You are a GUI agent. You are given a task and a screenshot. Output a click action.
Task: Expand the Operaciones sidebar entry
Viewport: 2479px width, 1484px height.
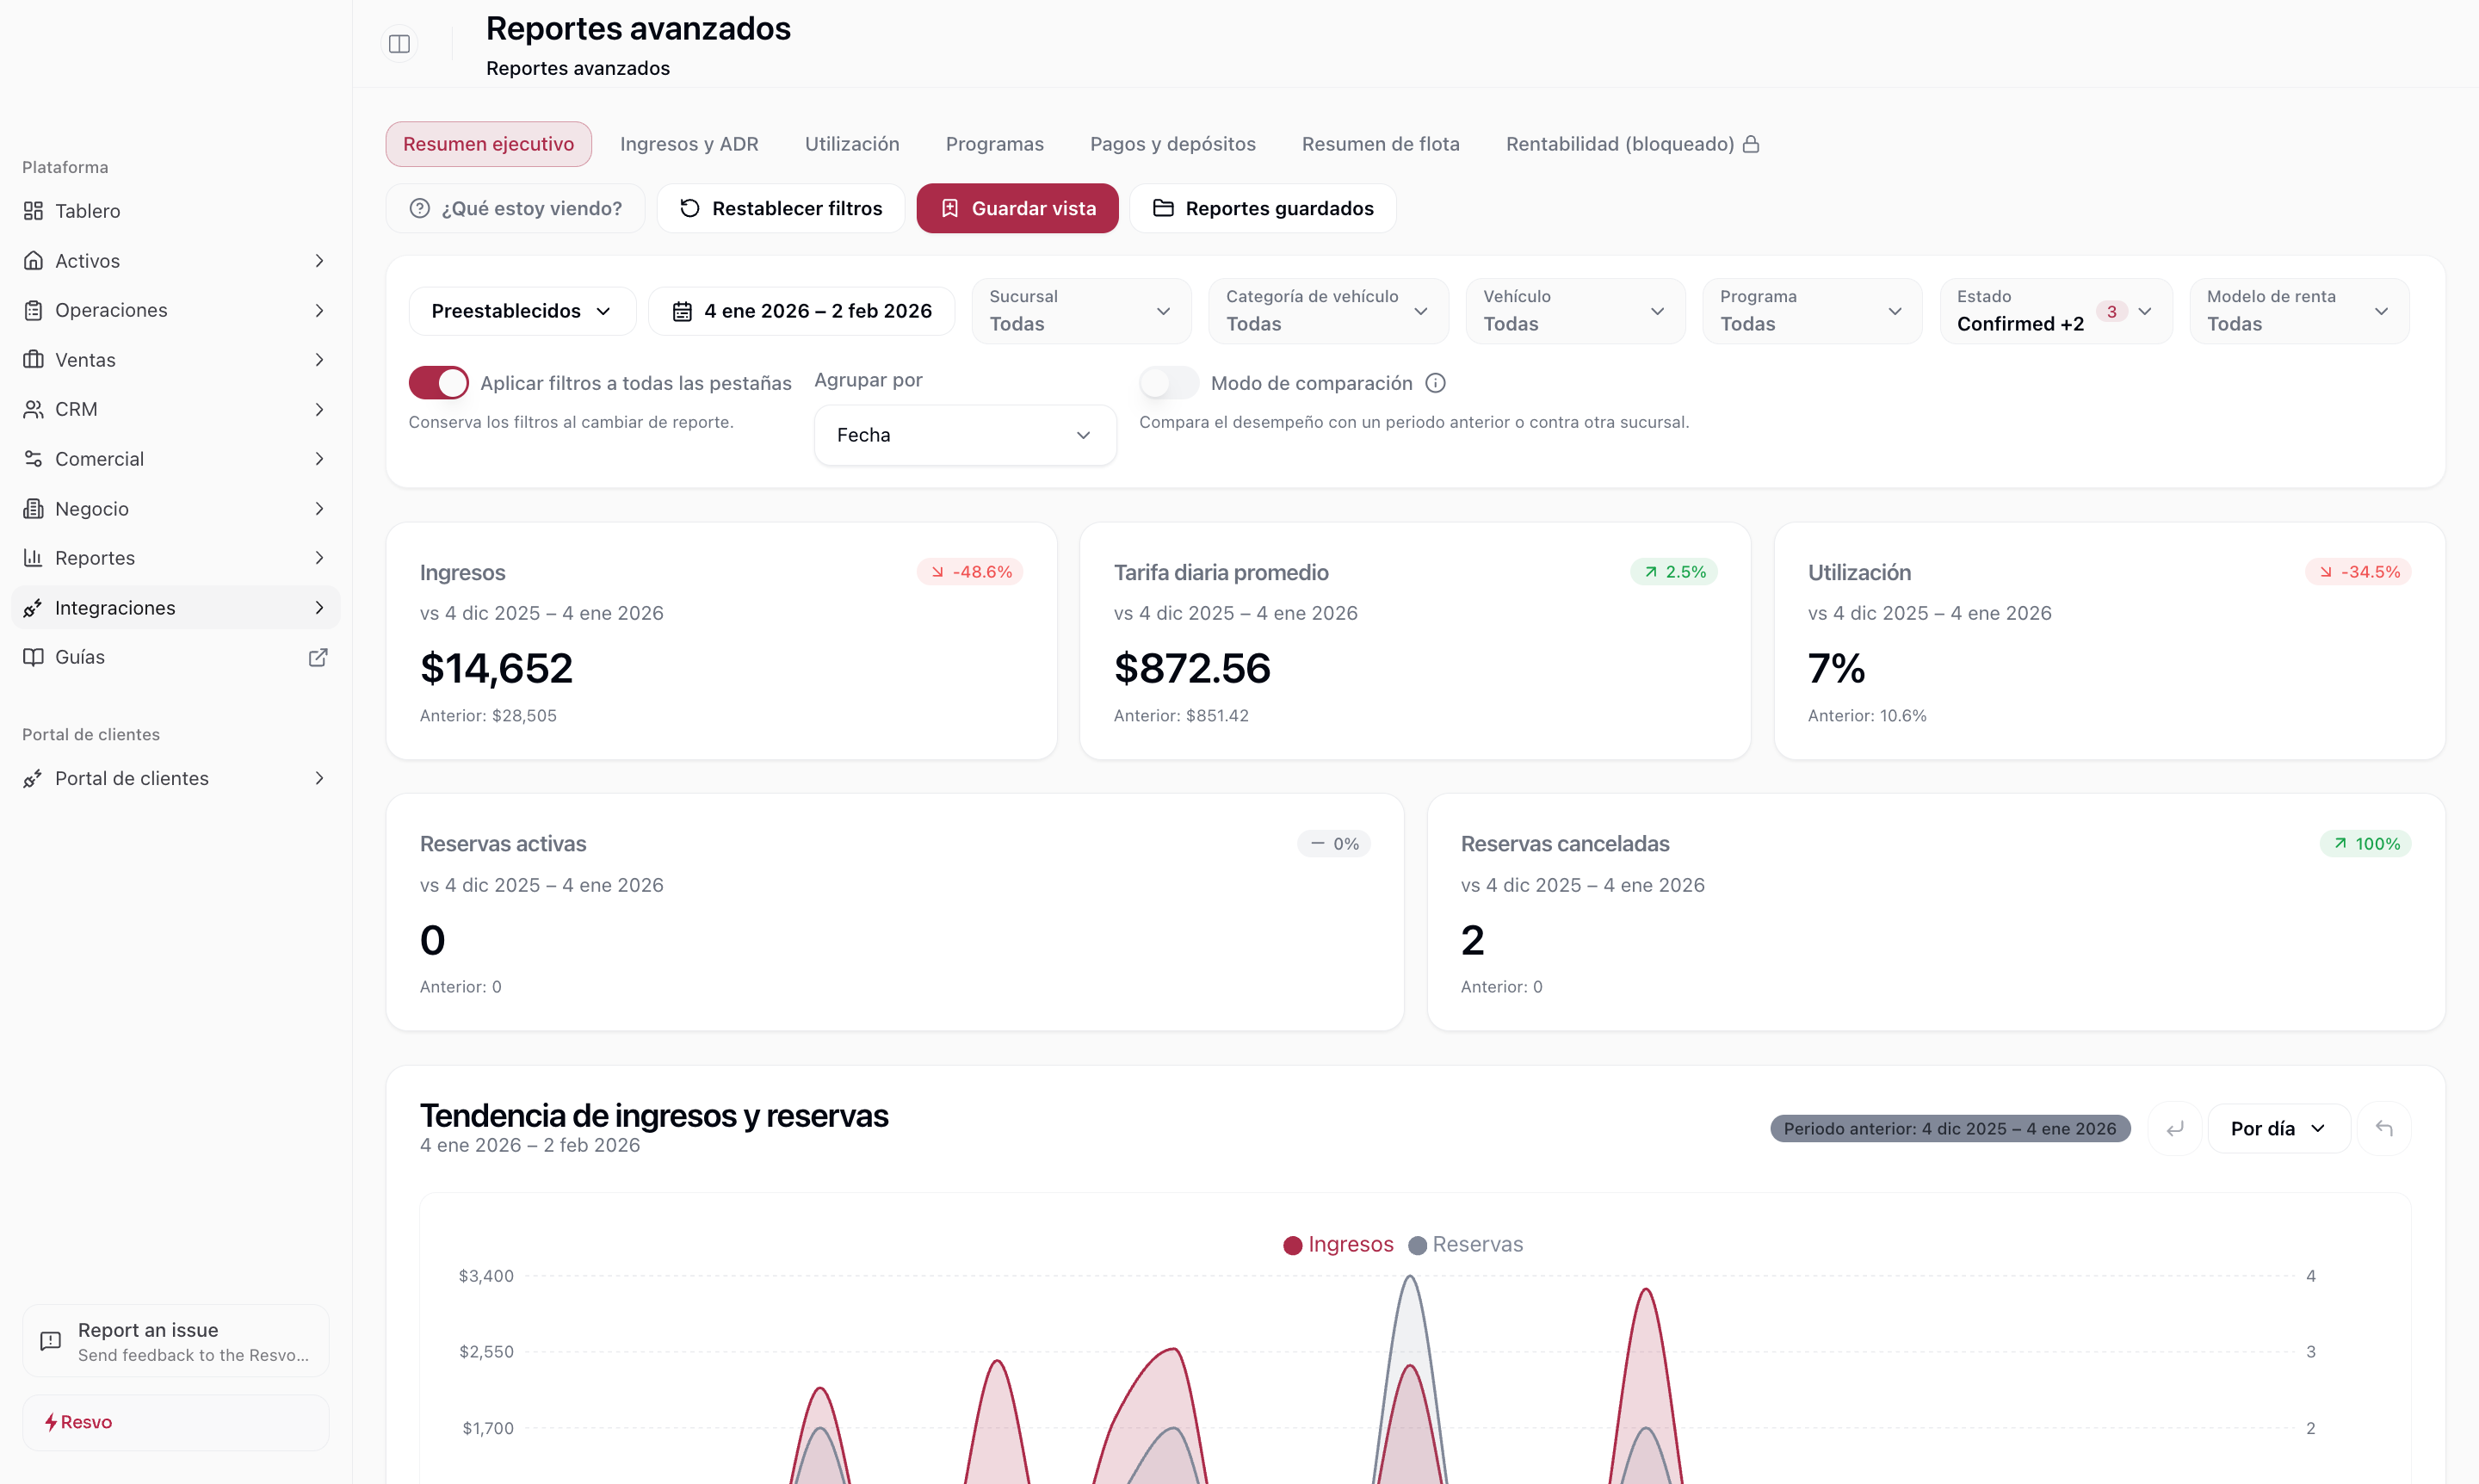pyautogui.click(x=320, y=310)
